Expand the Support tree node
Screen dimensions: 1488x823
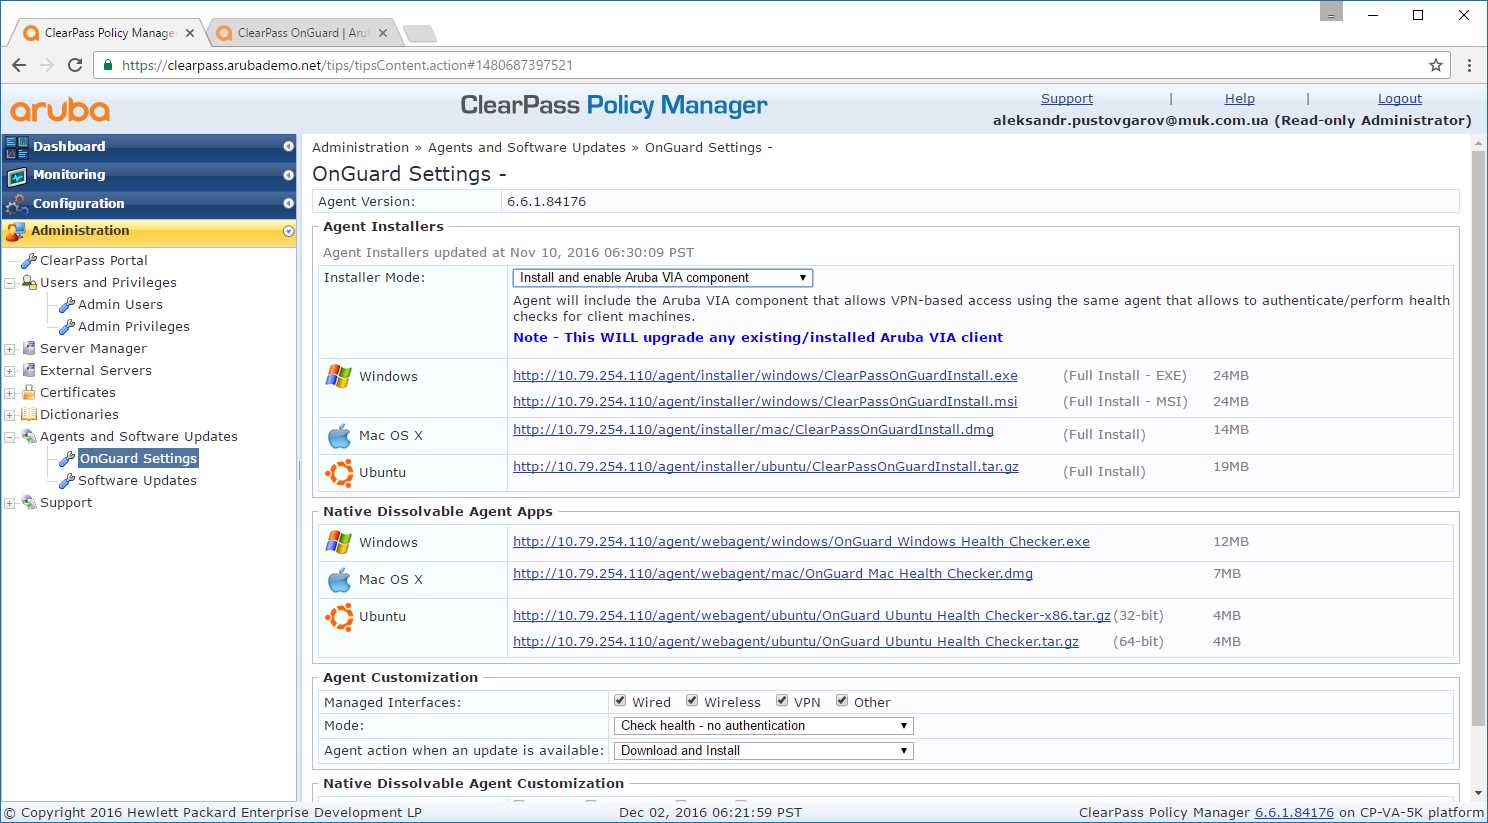click(10, 503)
